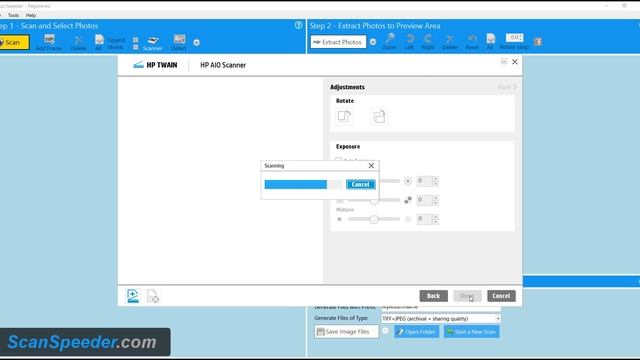Viewport: 640px width, 360px height.
Task: Select the Zoom magnifier tool
Action: (x=389, y=42)
